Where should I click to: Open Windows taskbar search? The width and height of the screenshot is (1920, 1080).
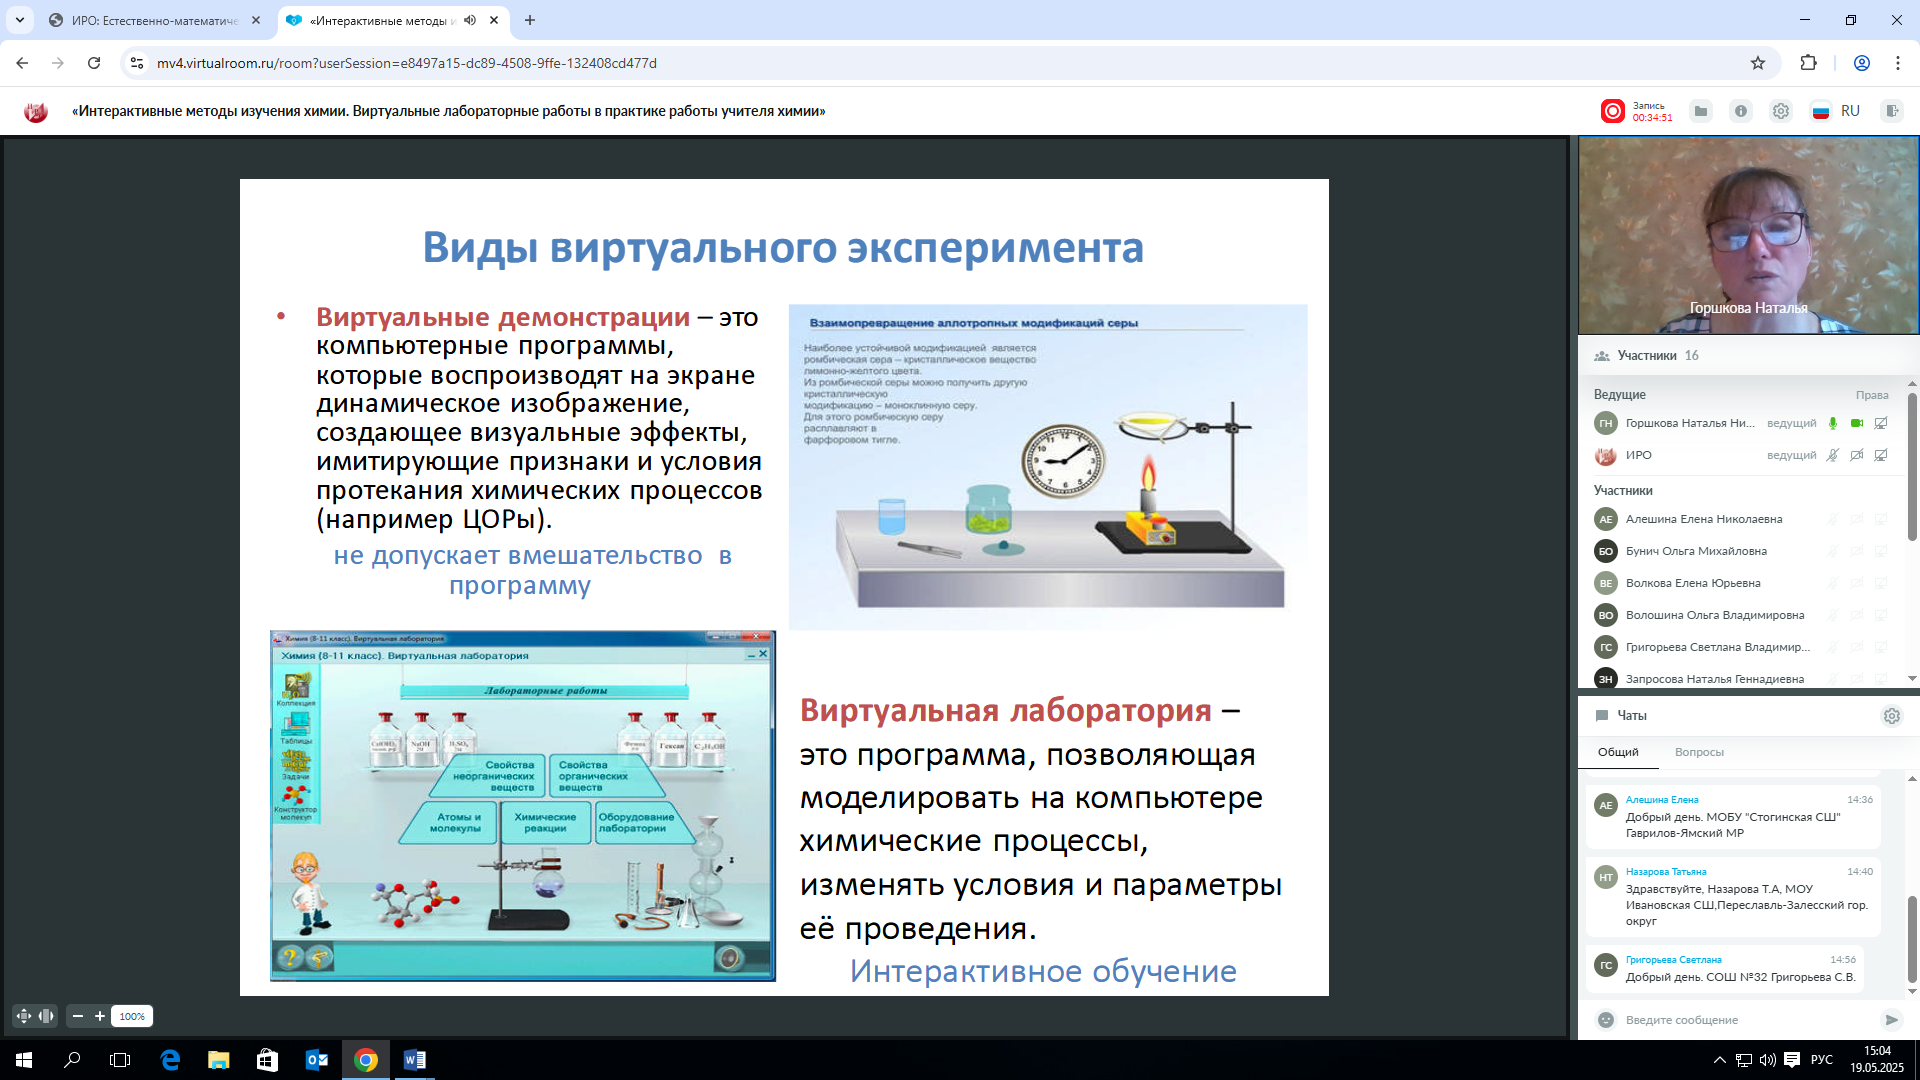[72, 1060]
